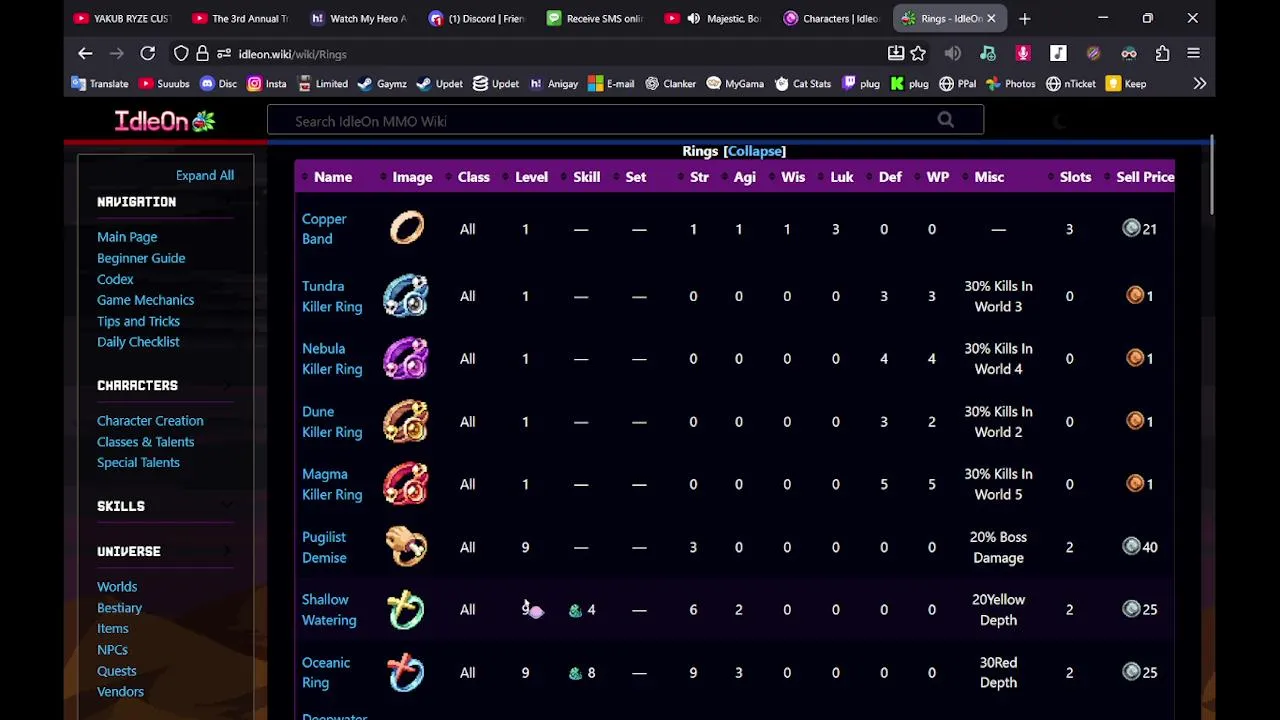Click the Copper Band ring image
The image size is (1280, 720).
coord(407,228)
